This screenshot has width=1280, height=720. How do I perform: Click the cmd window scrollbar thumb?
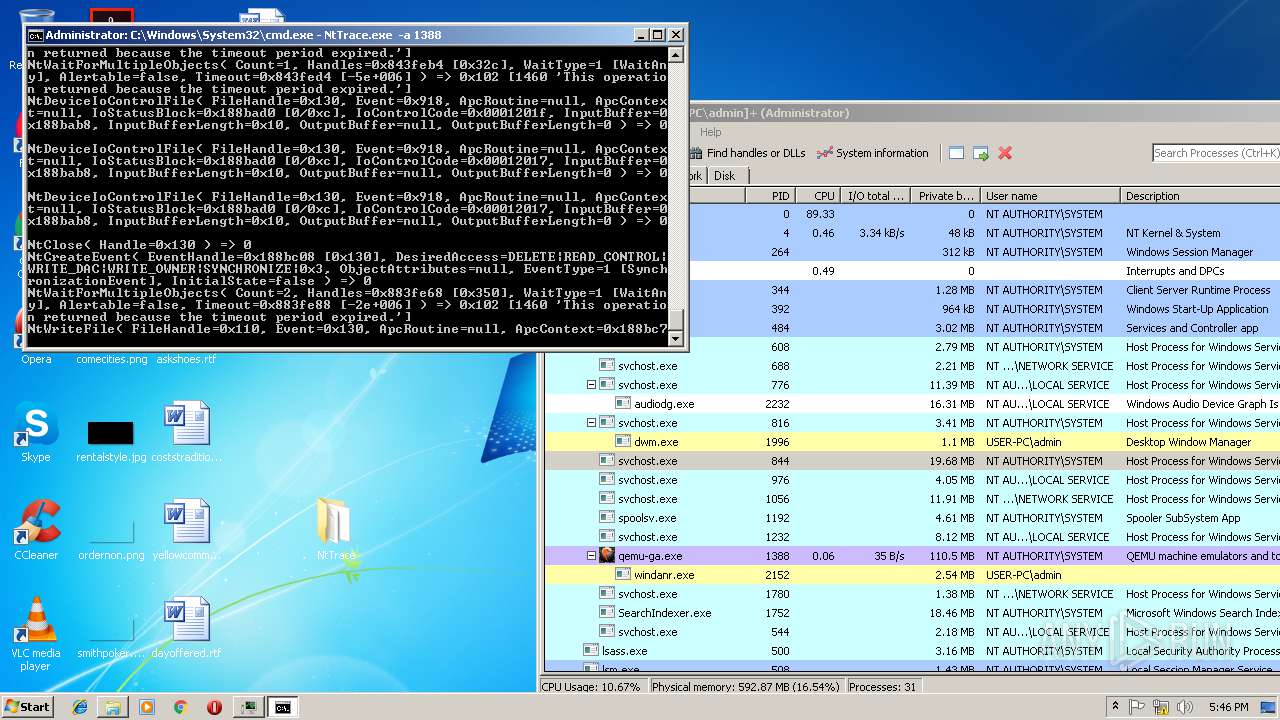tap(676, 320)
